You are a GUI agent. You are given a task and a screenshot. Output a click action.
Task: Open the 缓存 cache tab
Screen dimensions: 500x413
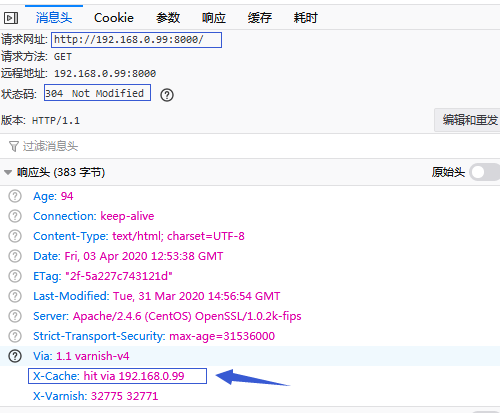(260, 18)
